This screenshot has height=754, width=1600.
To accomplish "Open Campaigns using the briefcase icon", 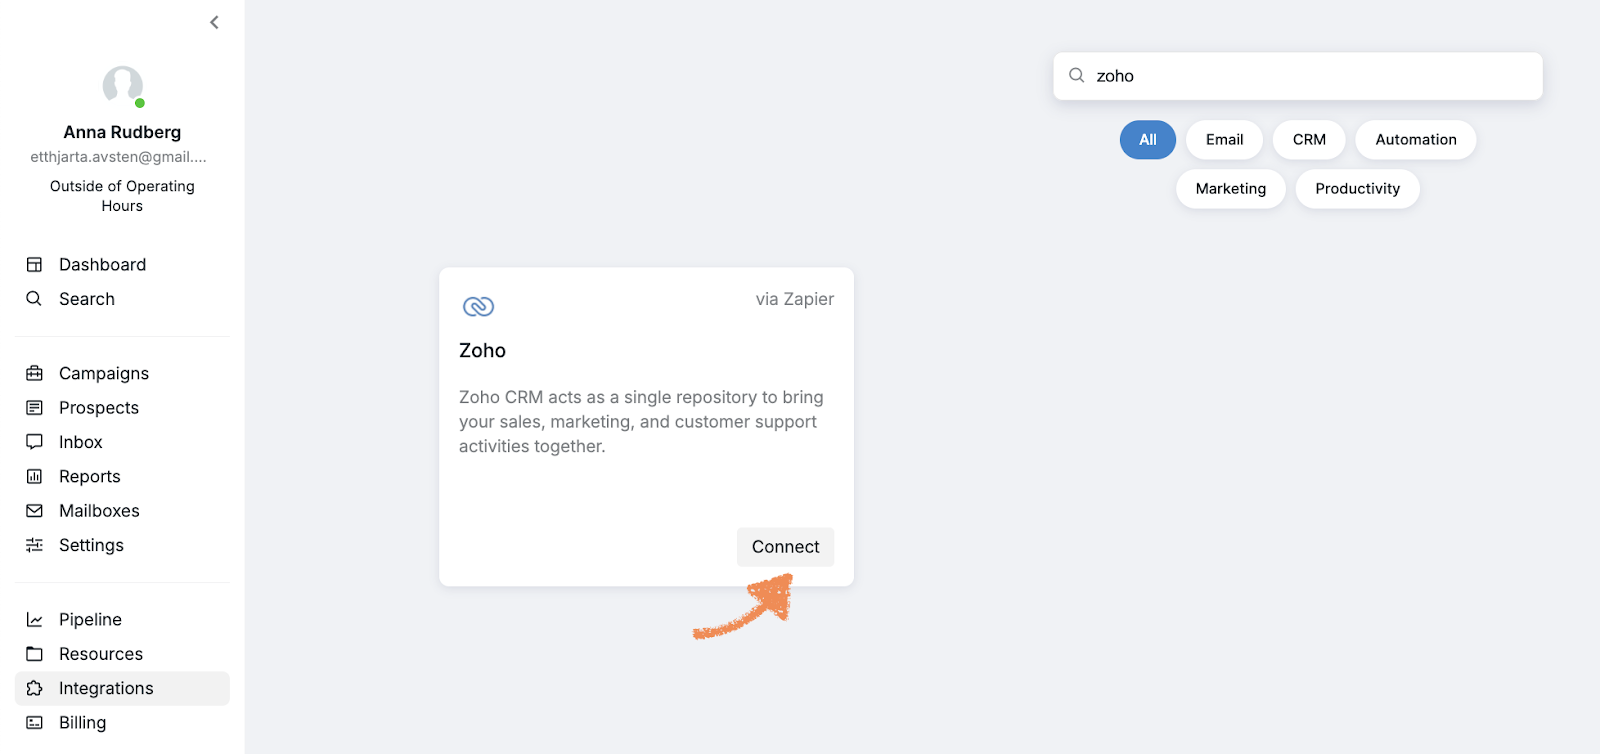I will (34, 373).
